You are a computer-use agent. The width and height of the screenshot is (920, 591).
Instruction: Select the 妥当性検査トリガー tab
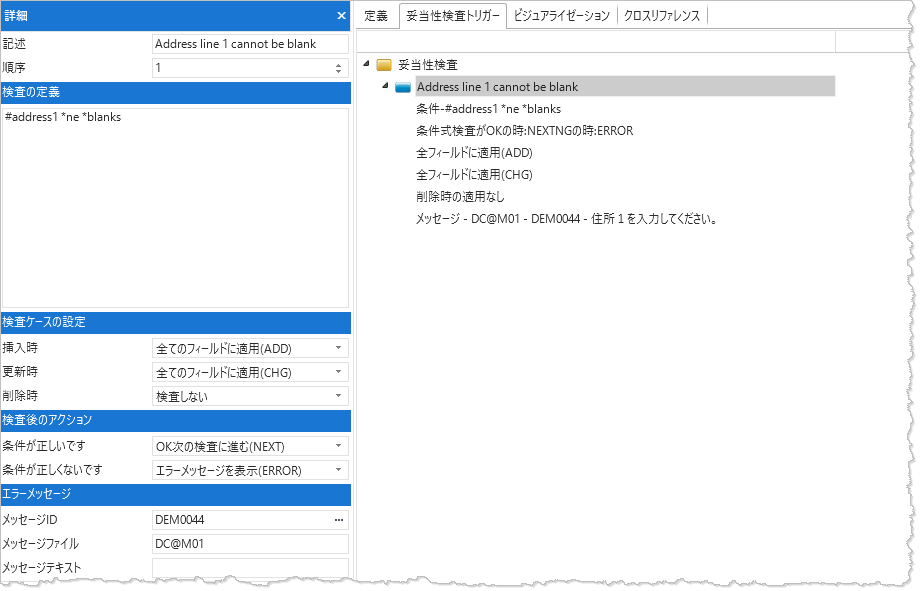[452, 16]
